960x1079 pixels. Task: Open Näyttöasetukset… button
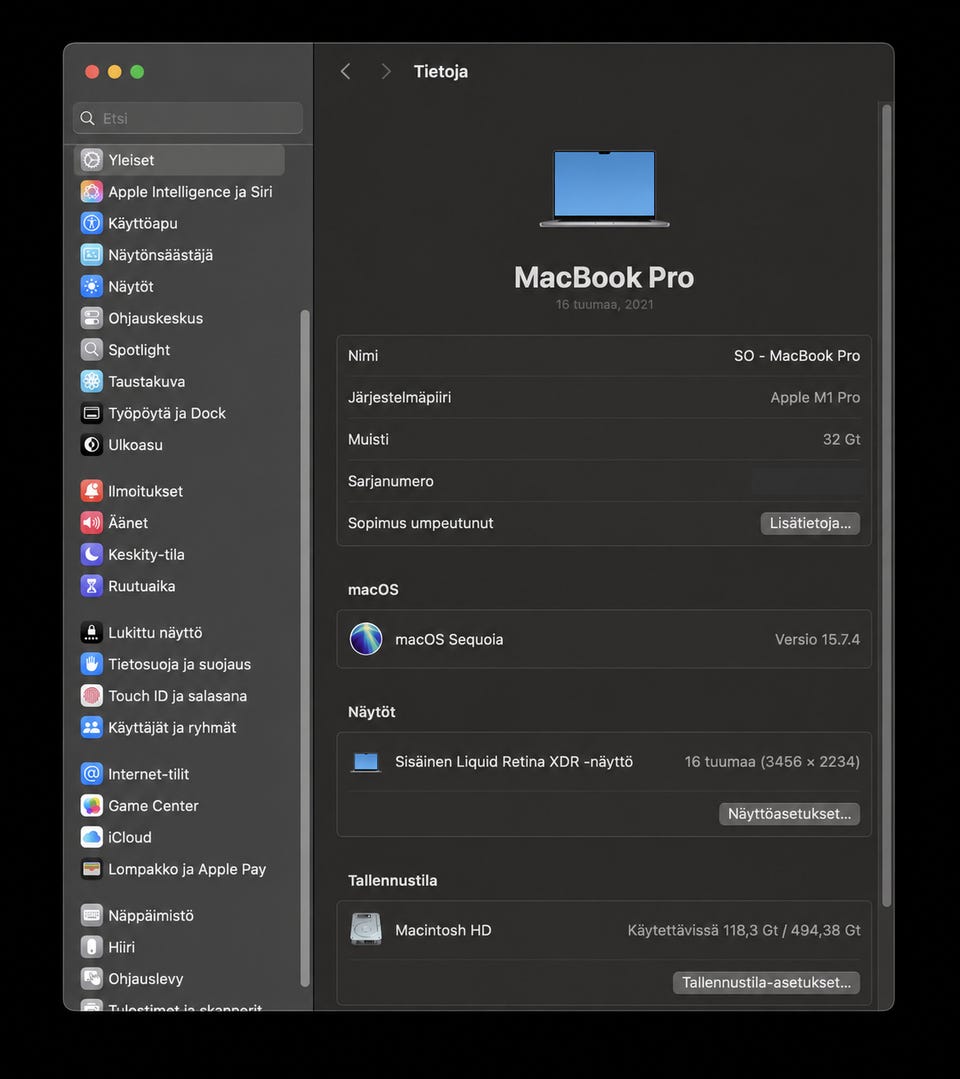[x=789, y=814]
